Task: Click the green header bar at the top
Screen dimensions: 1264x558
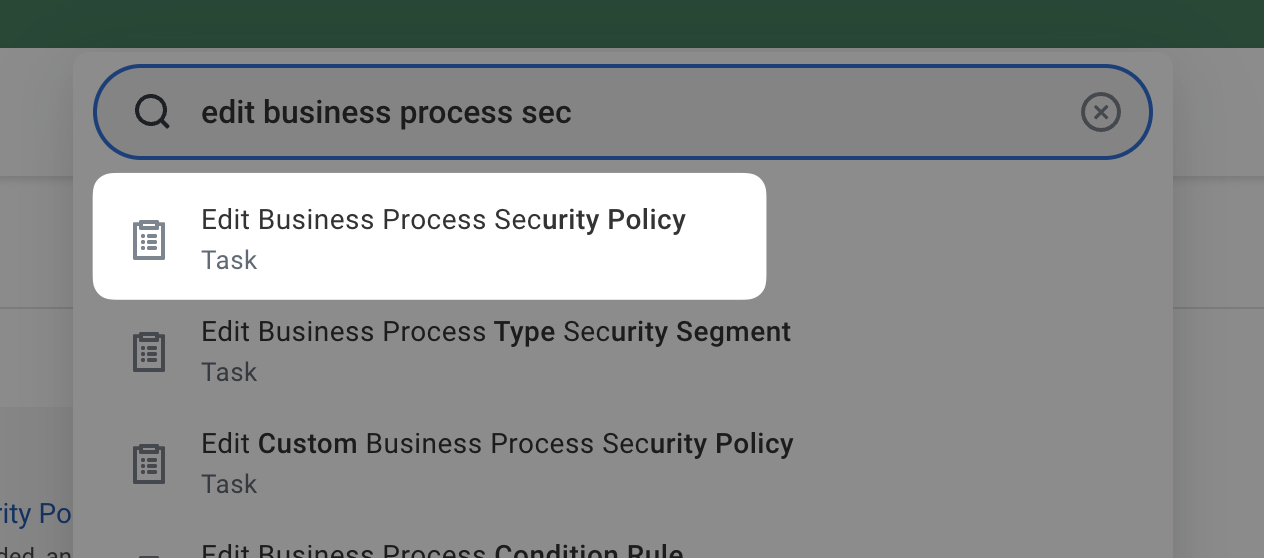Action: click(x=632, y=23)
